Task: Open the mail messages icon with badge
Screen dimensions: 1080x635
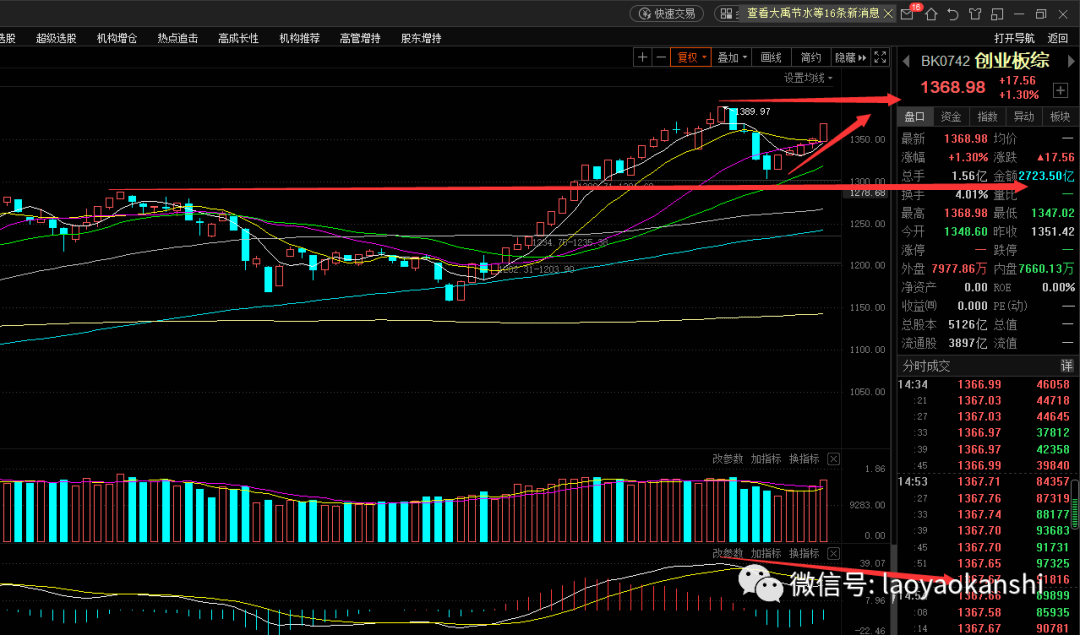Action: (x=908, y=14)
